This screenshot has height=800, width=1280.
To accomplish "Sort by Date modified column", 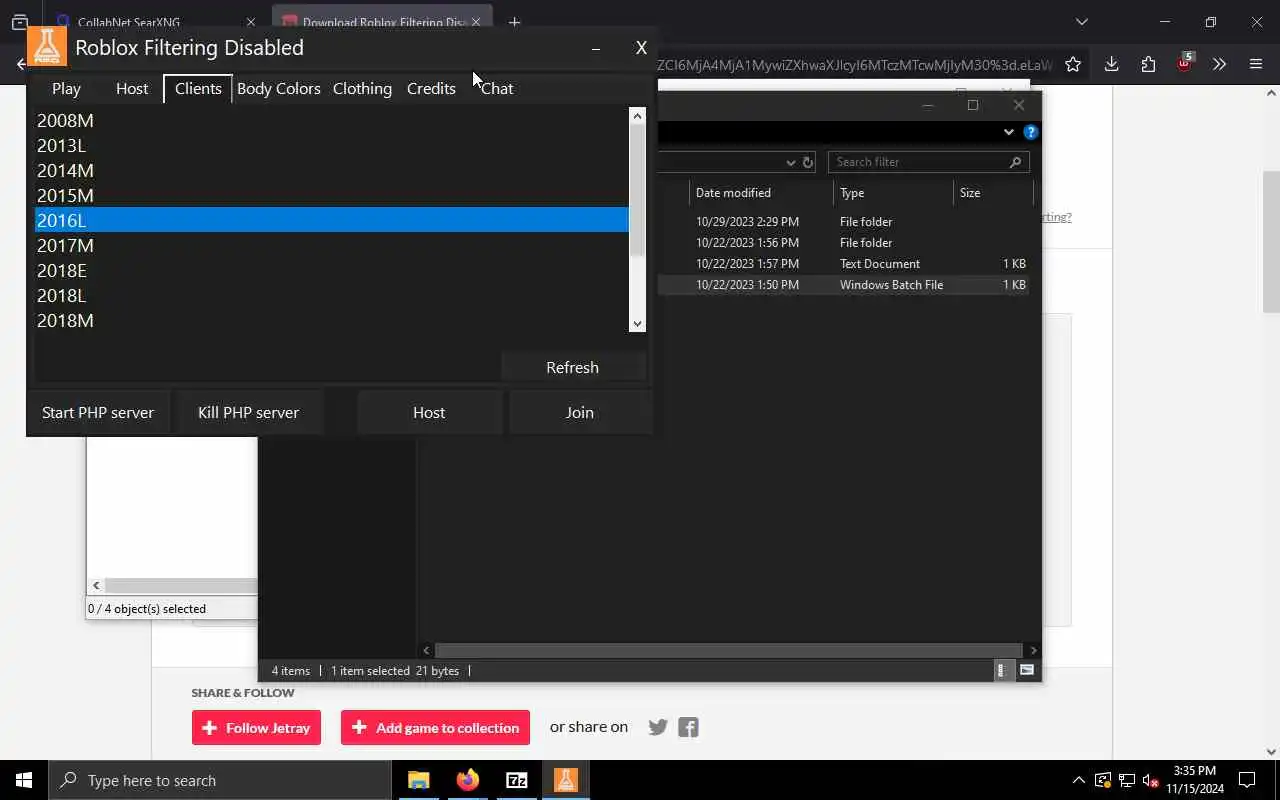I will [x=760, y=193].
